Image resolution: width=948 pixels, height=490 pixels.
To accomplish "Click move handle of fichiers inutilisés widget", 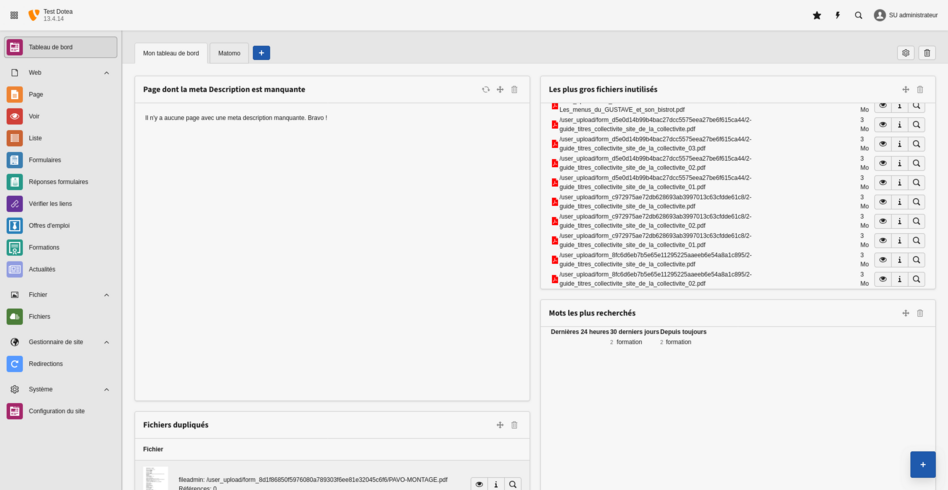I will [x=906, y=90].
